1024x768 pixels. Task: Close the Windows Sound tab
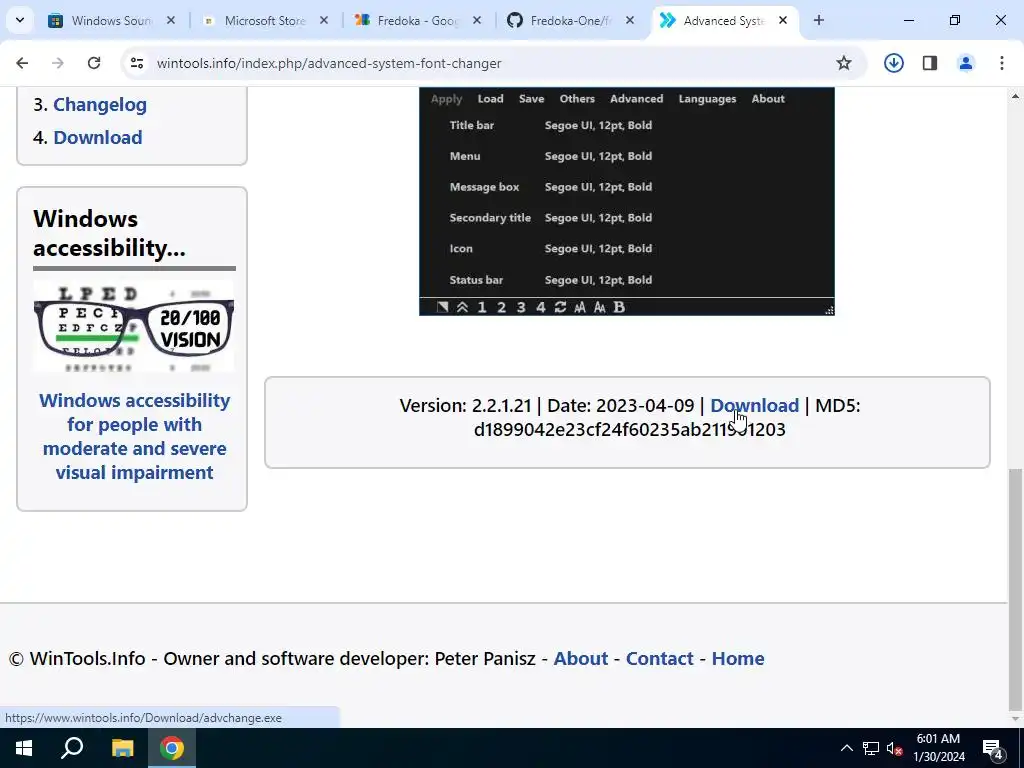170,20
